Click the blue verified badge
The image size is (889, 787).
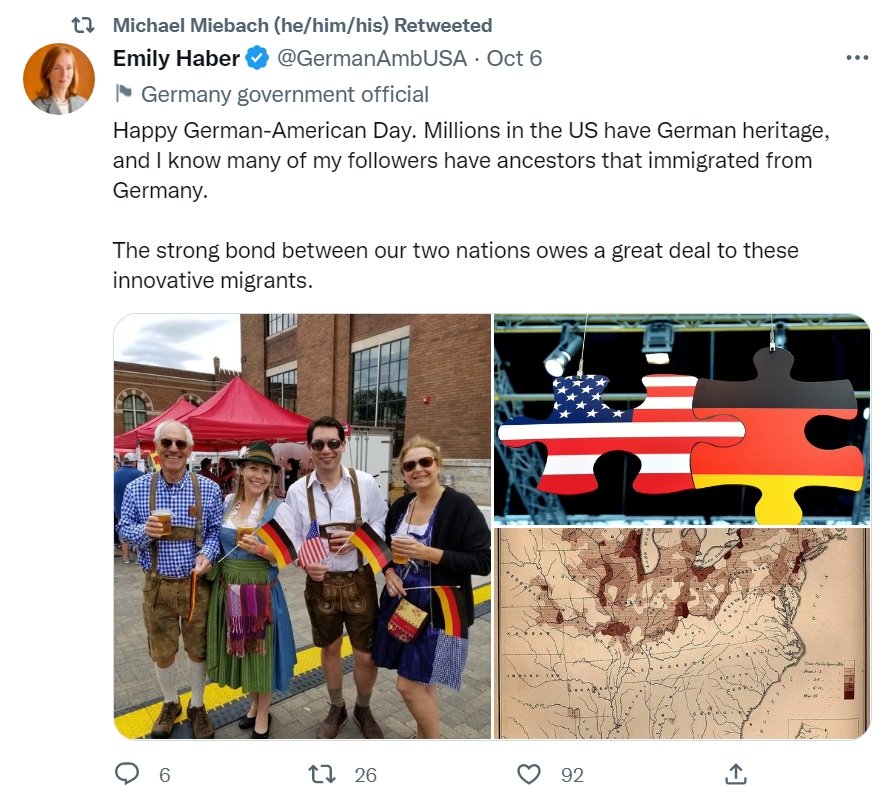tap(257, 58)
